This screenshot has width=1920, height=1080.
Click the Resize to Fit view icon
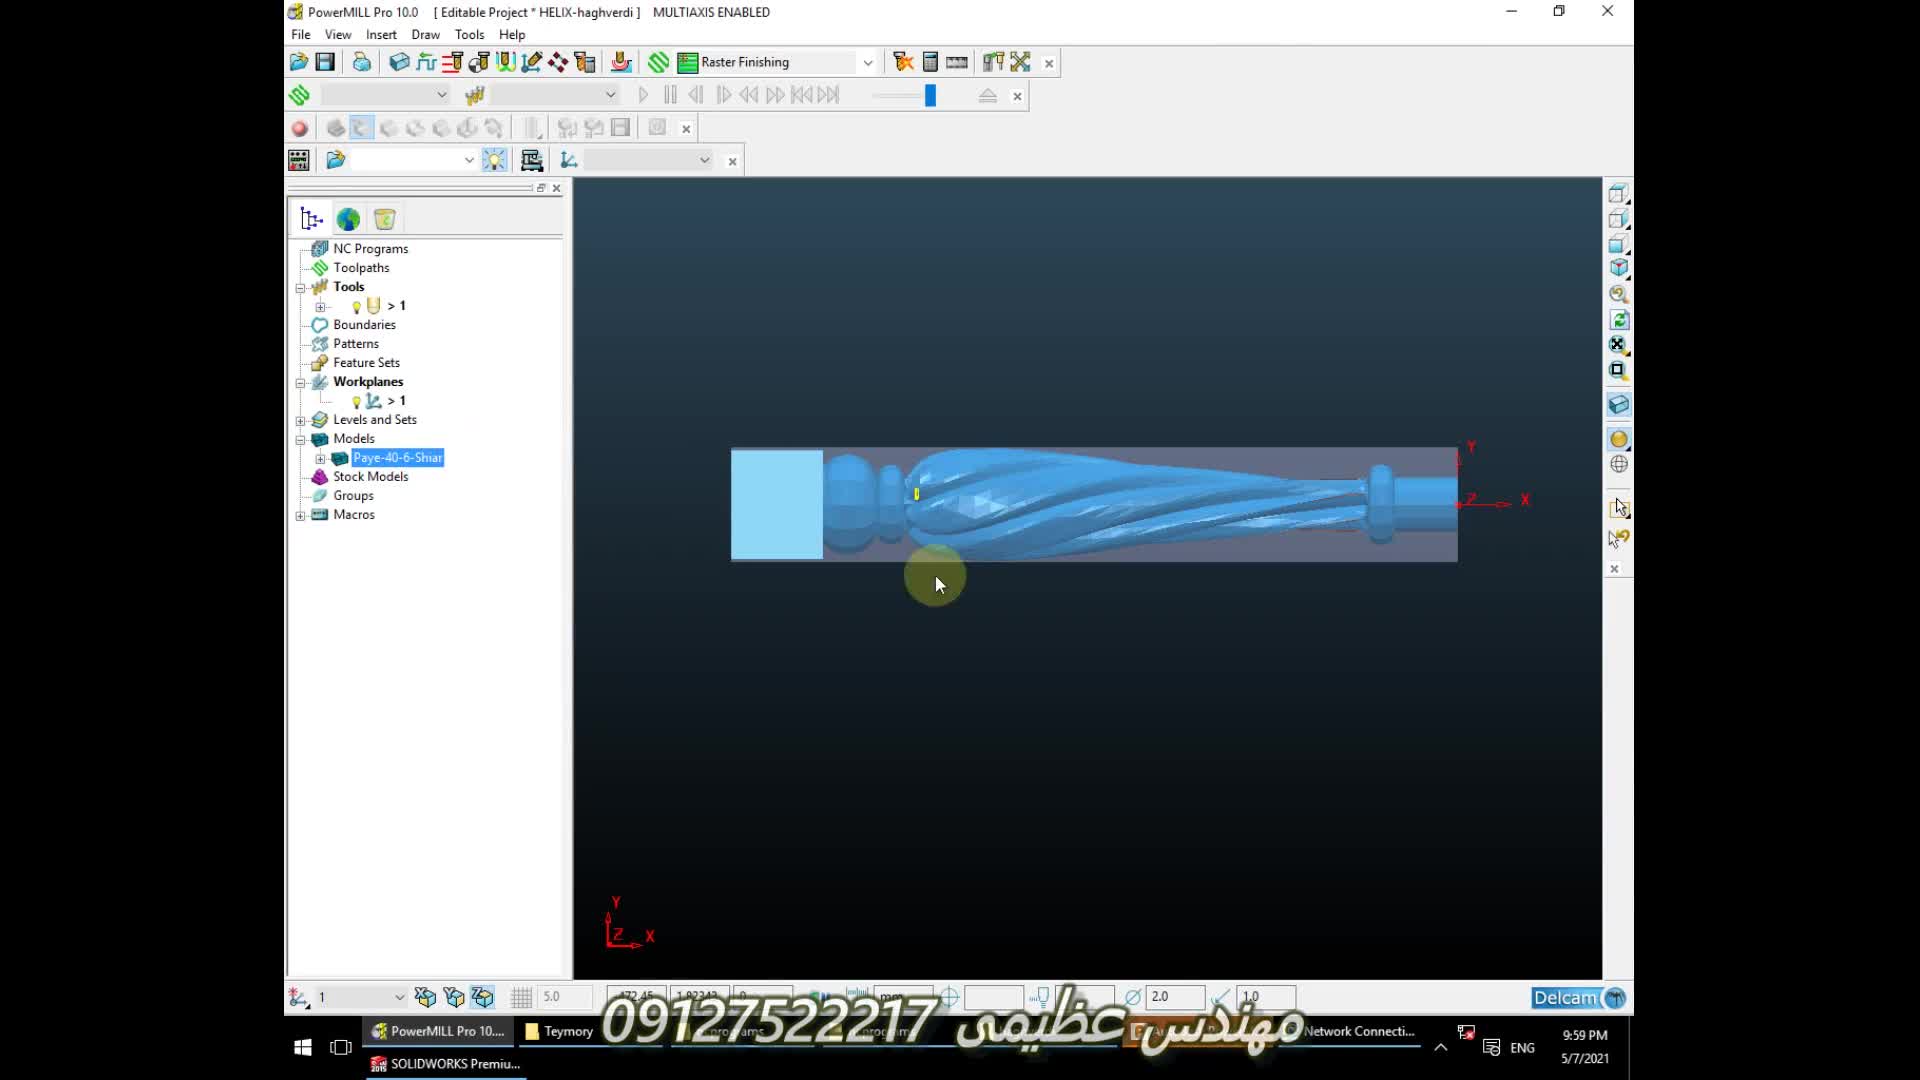1618,345
